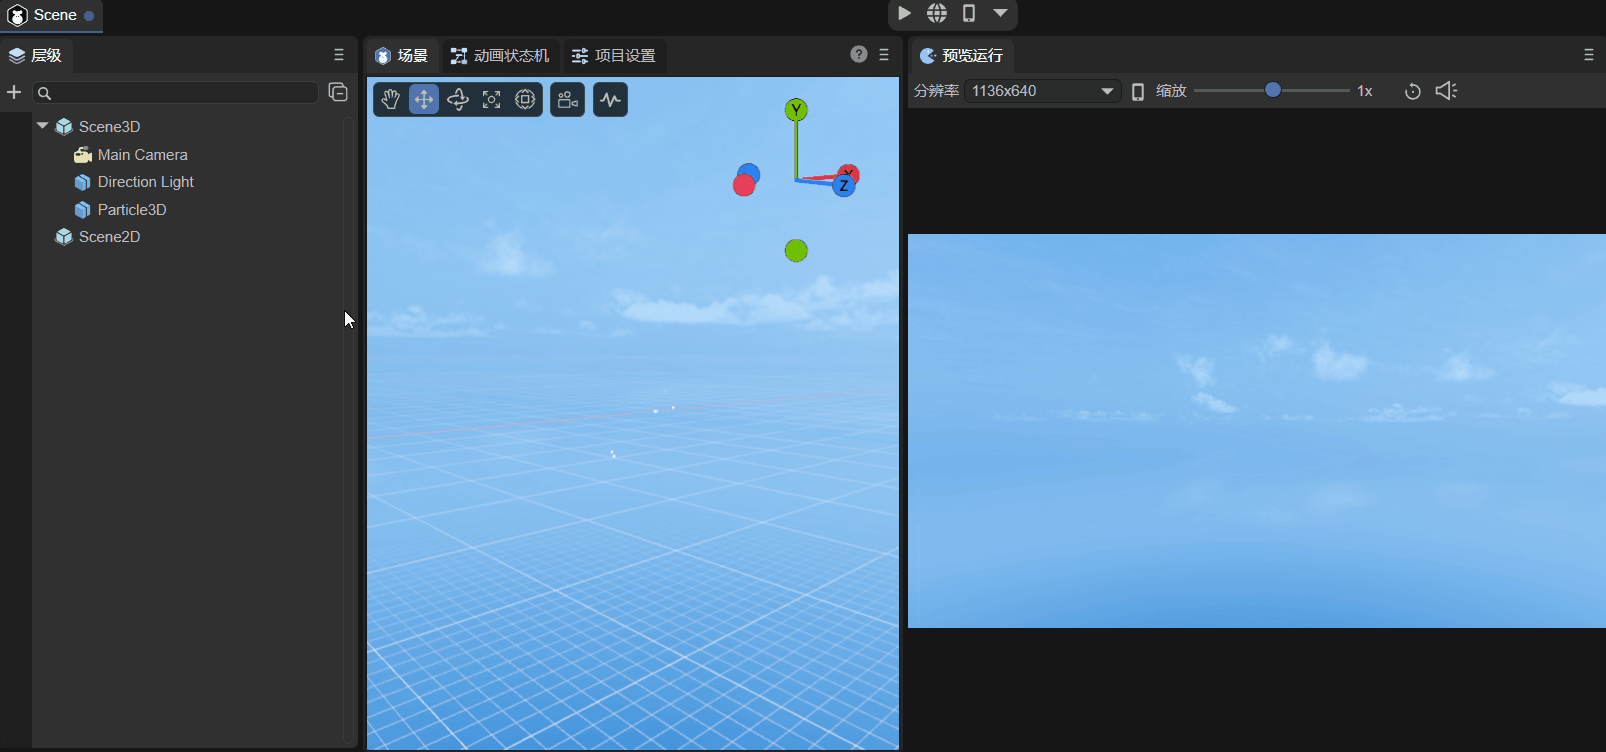Select the hand pan tool
1606x752 pixels.
pyautogui.click(x=390, y=99)
